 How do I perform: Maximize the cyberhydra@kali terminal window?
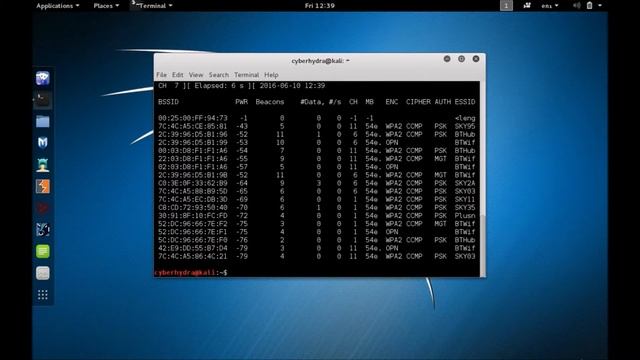coord(461,59)
